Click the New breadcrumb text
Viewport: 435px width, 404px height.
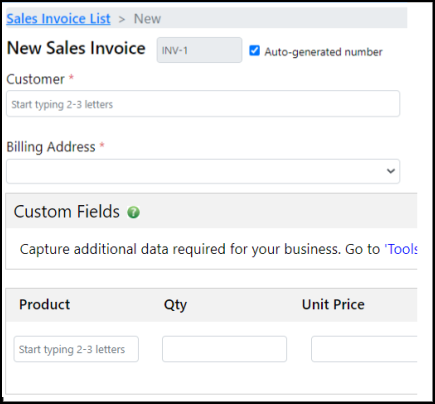(x=147, y=19)
